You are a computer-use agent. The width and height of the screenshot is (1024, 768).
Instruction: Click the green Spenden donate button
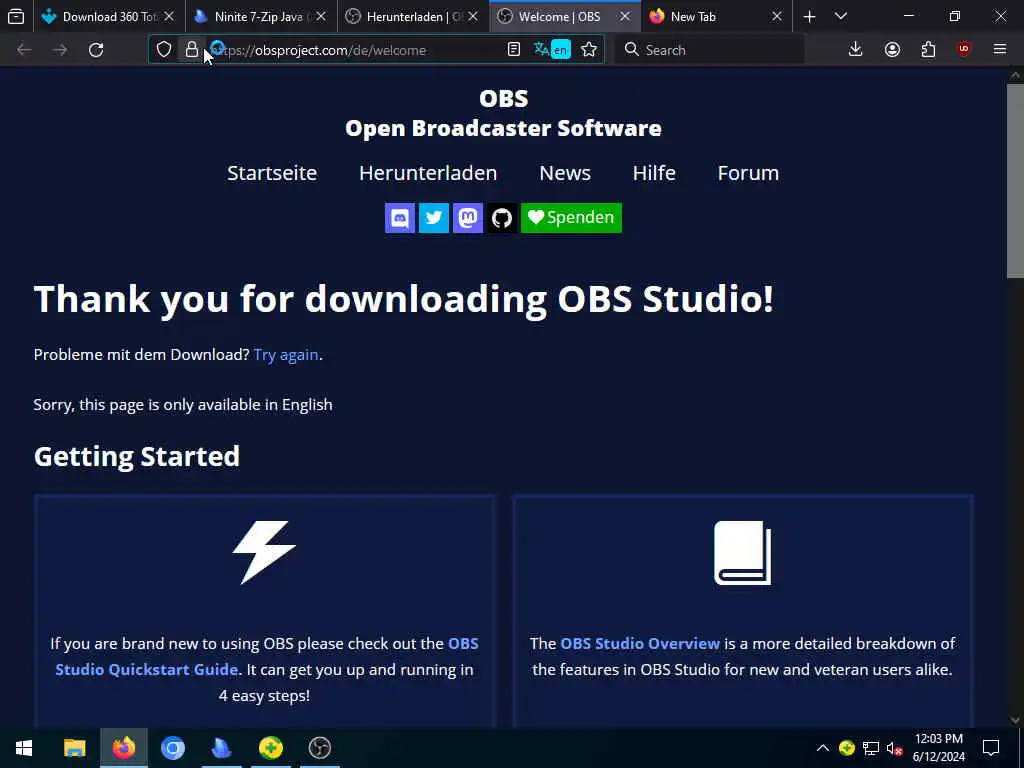tap(571, 217)
